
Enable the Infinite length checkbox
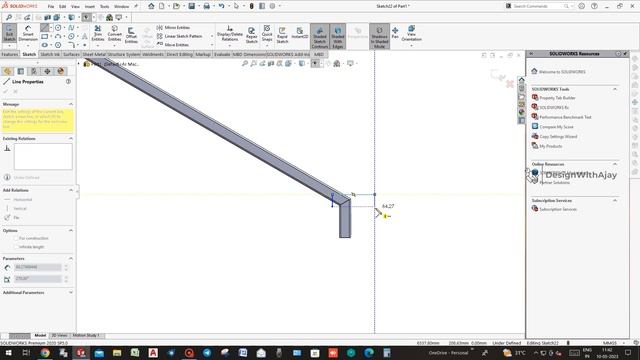16,247
